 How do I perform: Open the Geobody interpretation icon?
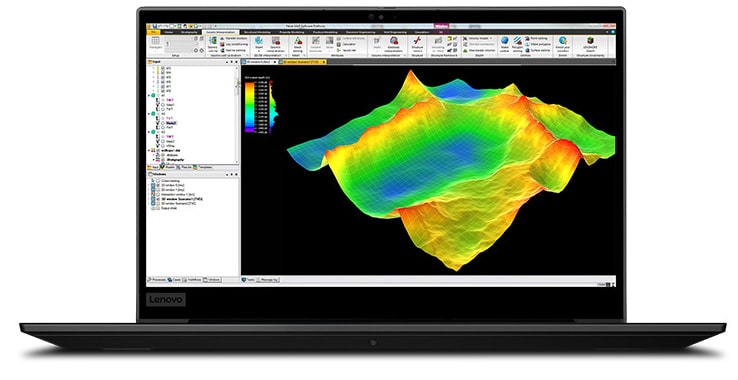pos(393,40)
